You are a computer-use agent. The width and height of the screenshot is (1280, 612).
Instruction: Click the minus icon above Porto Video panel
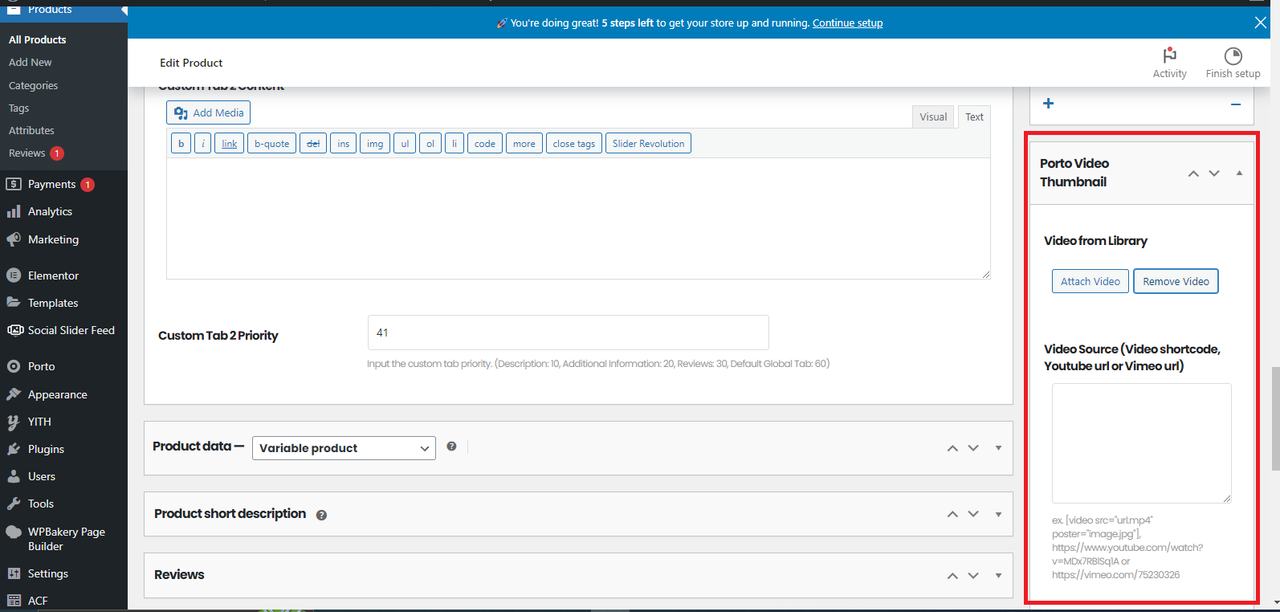pos(1235,104)
